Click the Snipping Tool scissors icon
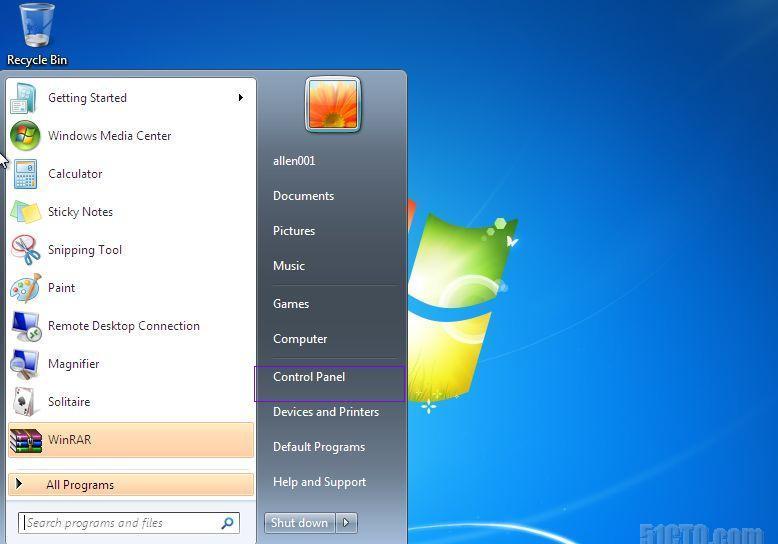This screenshot has width=778, height=544. (25, 250)
